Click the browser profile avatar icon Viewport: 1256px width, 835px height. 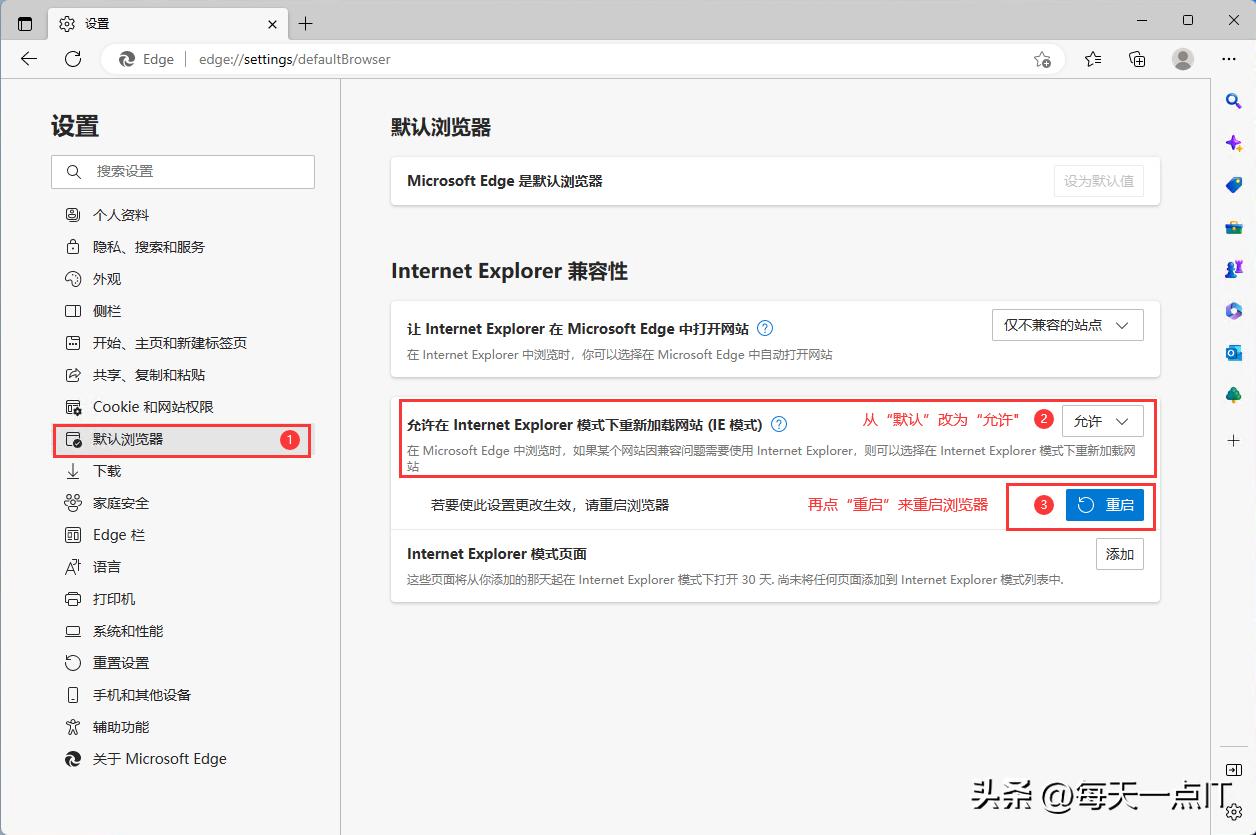coord(1183,59)
